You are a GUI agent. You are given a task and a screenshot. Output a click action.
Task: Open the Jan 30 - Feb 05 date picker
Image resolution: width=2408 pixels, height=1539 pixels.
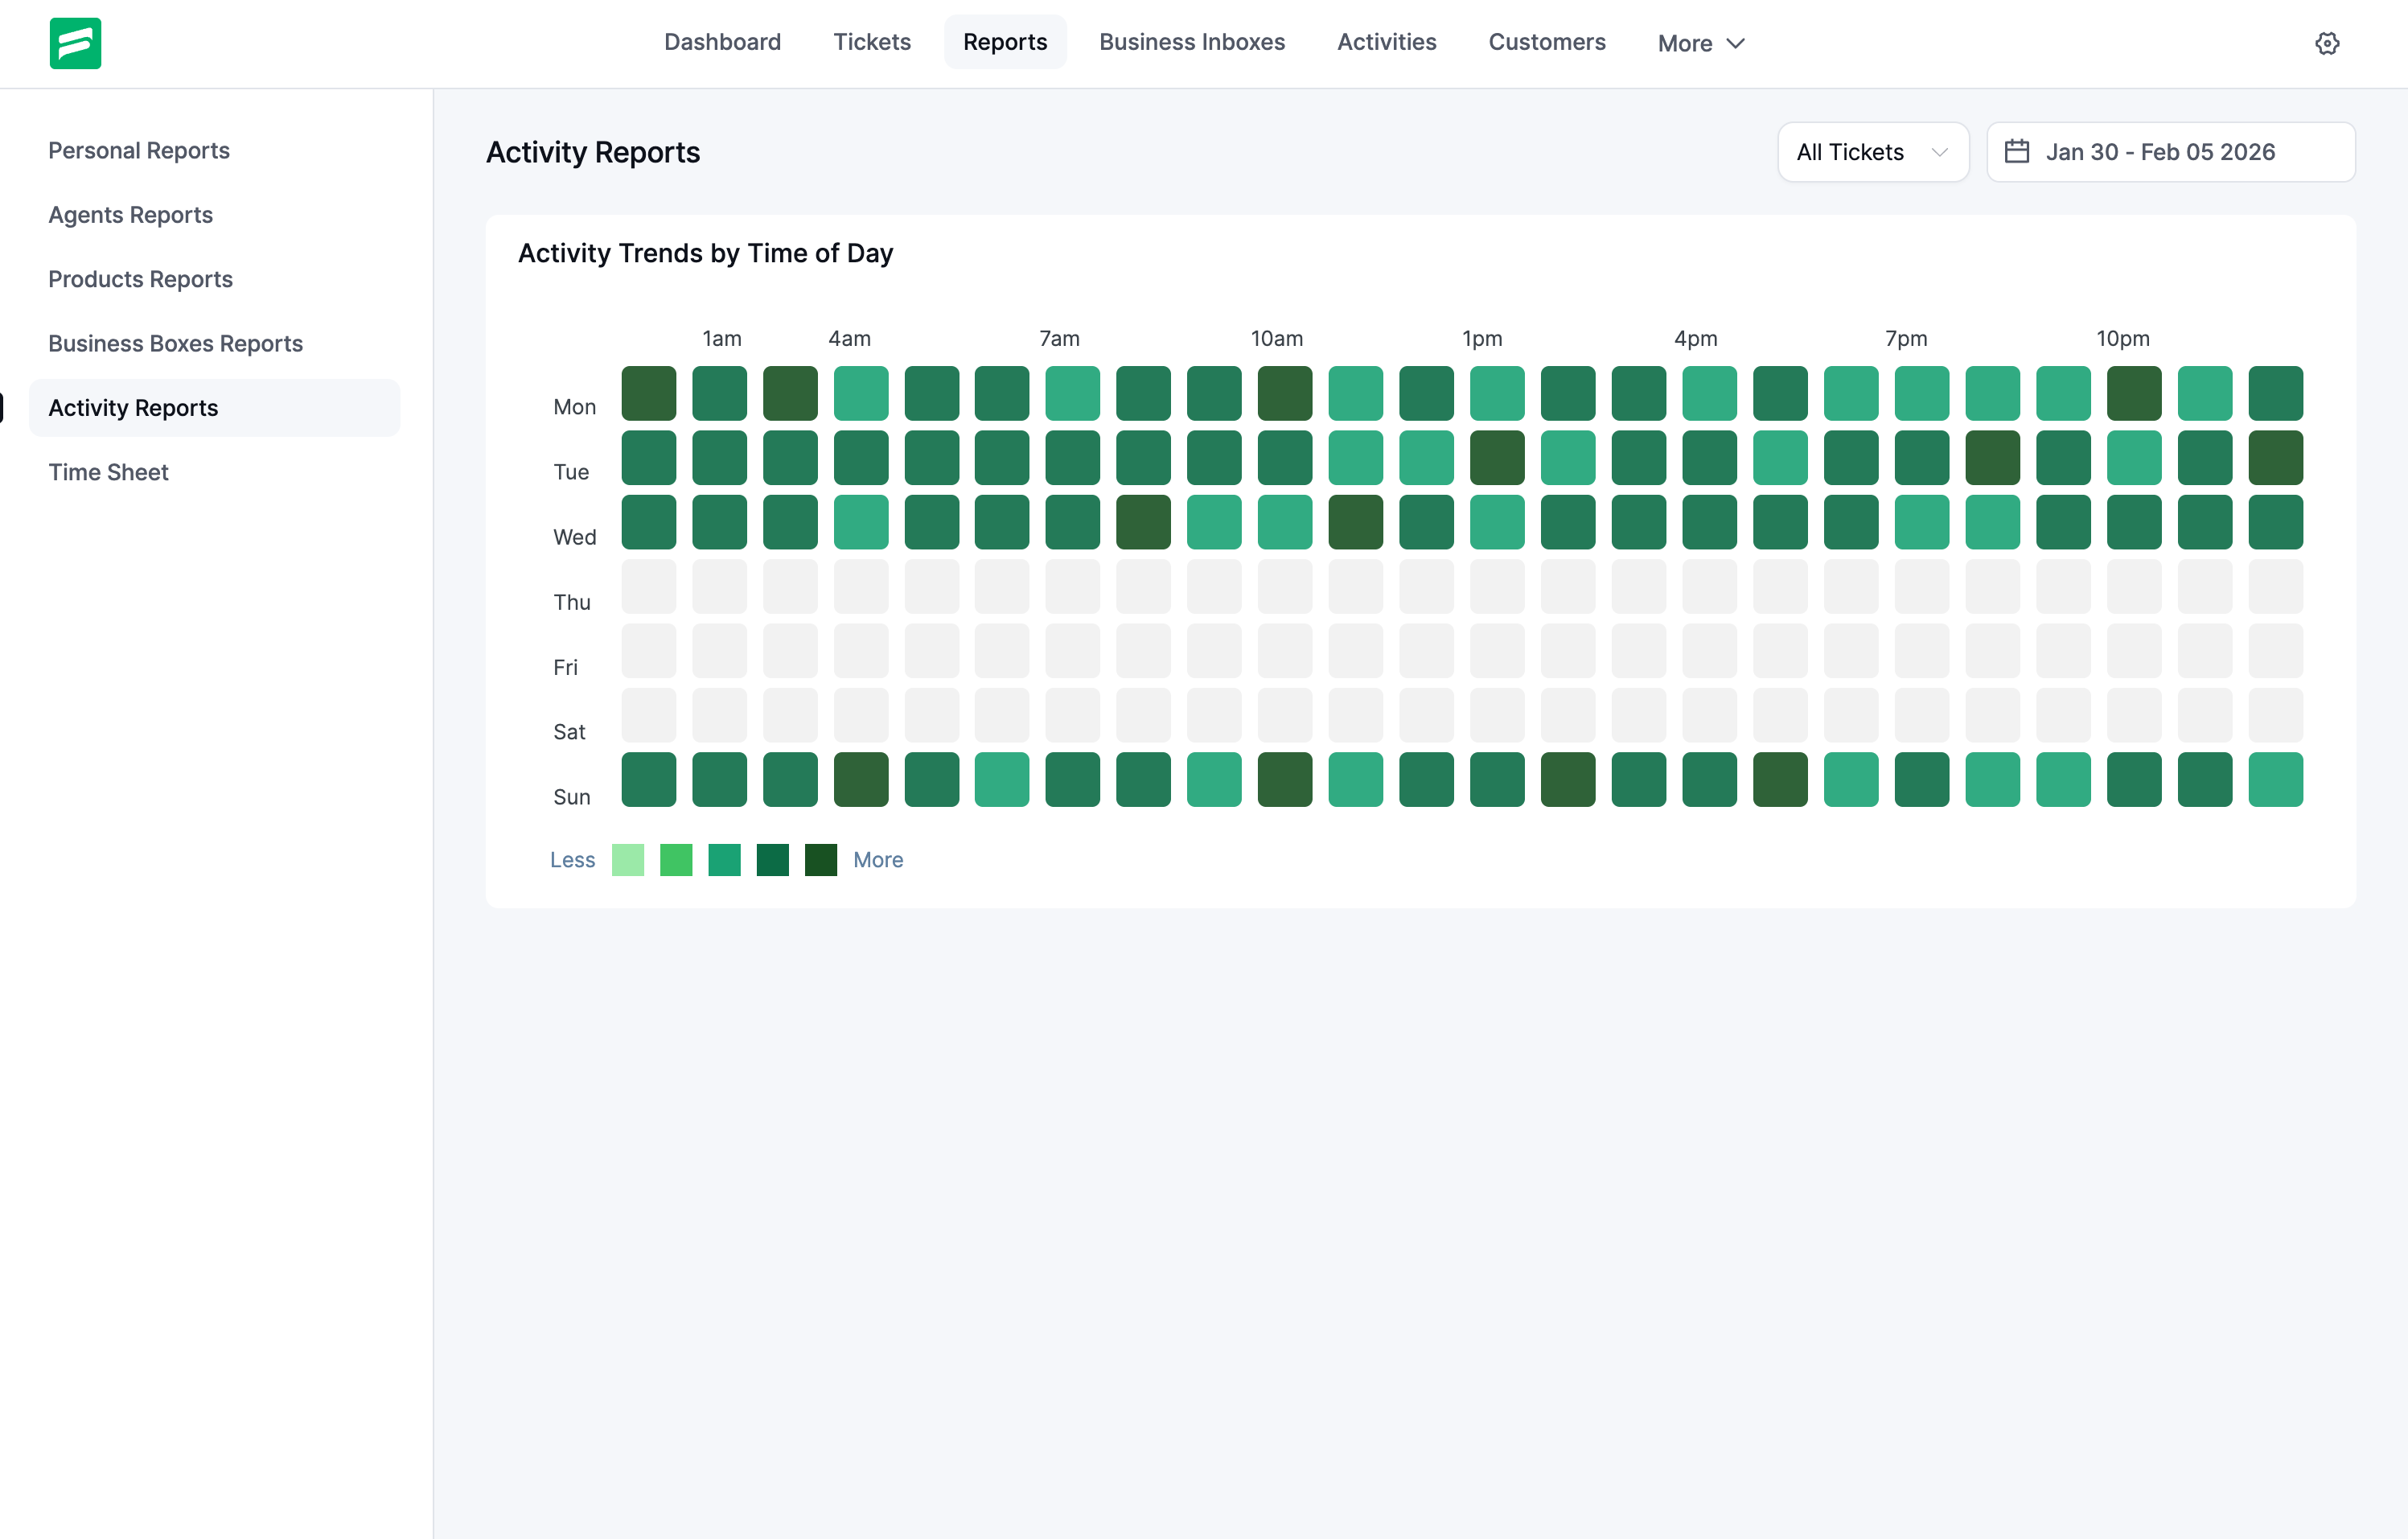pyautogui.click(x=2170, y=152)
